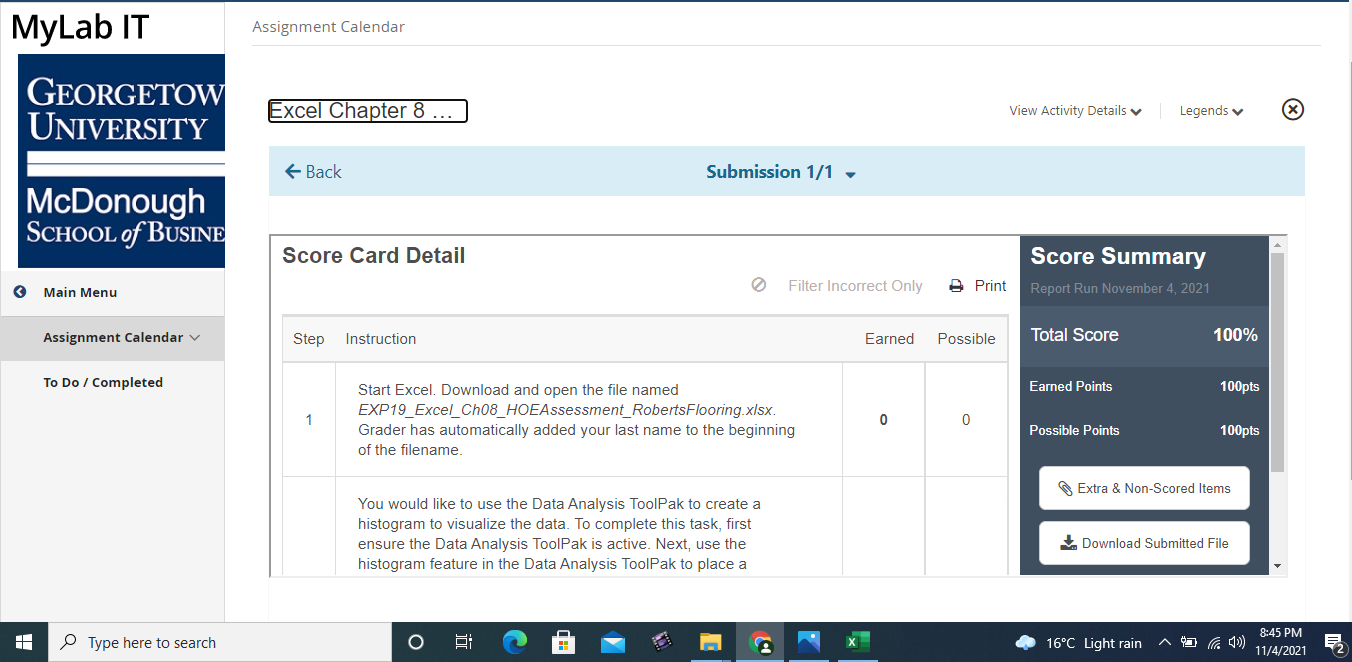Image resolution: width=1352 pixels, height=662 pixels.
Task: Click the Main Menu back chevron icon
Action: 20,292
